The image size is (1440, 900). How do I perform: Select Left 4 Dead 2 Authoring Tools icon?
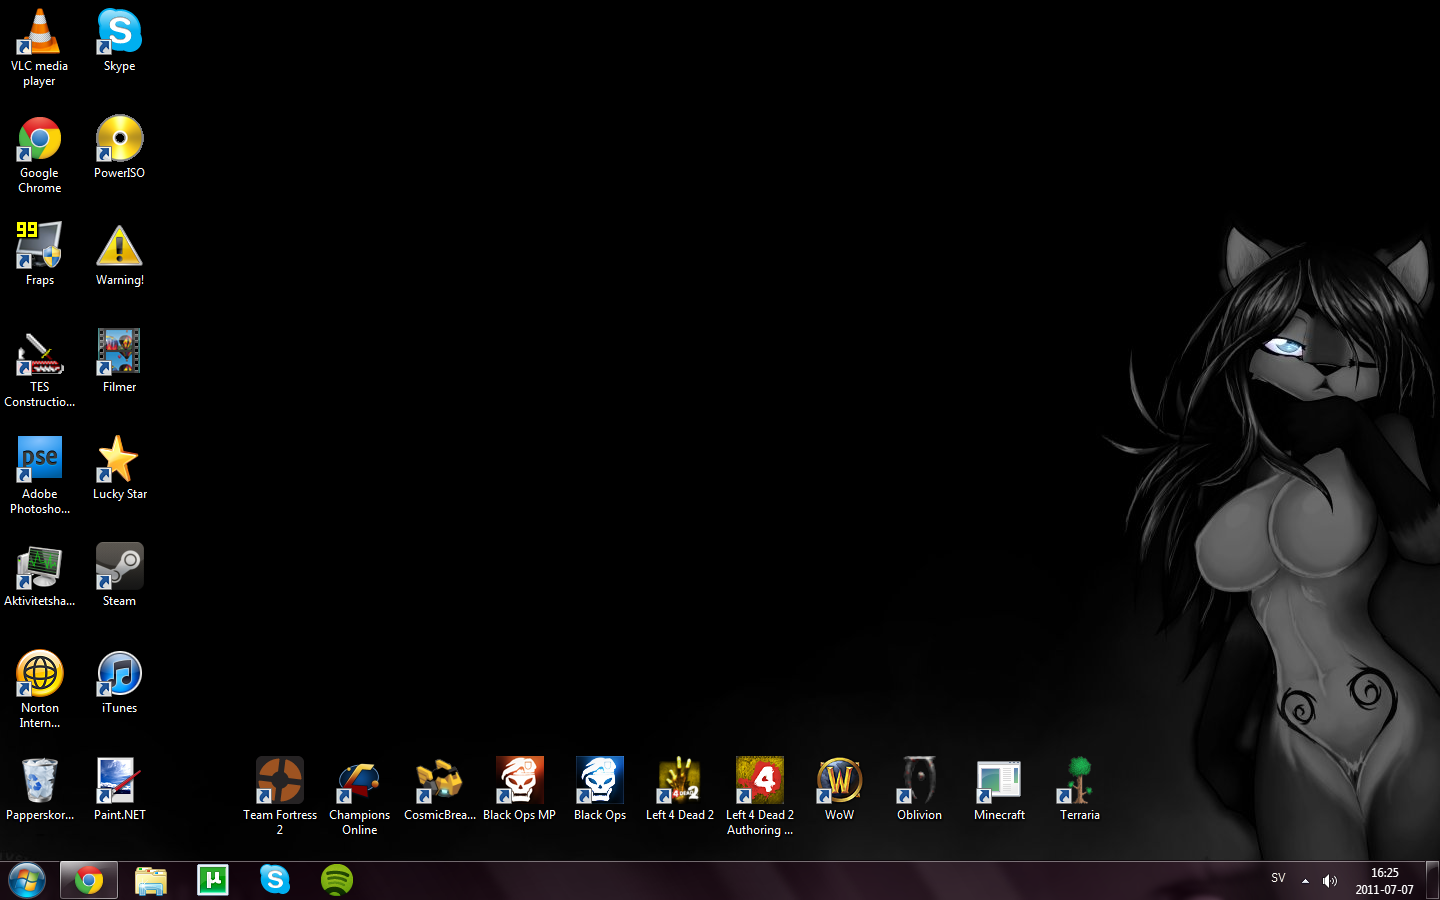[x=760, y=797]
